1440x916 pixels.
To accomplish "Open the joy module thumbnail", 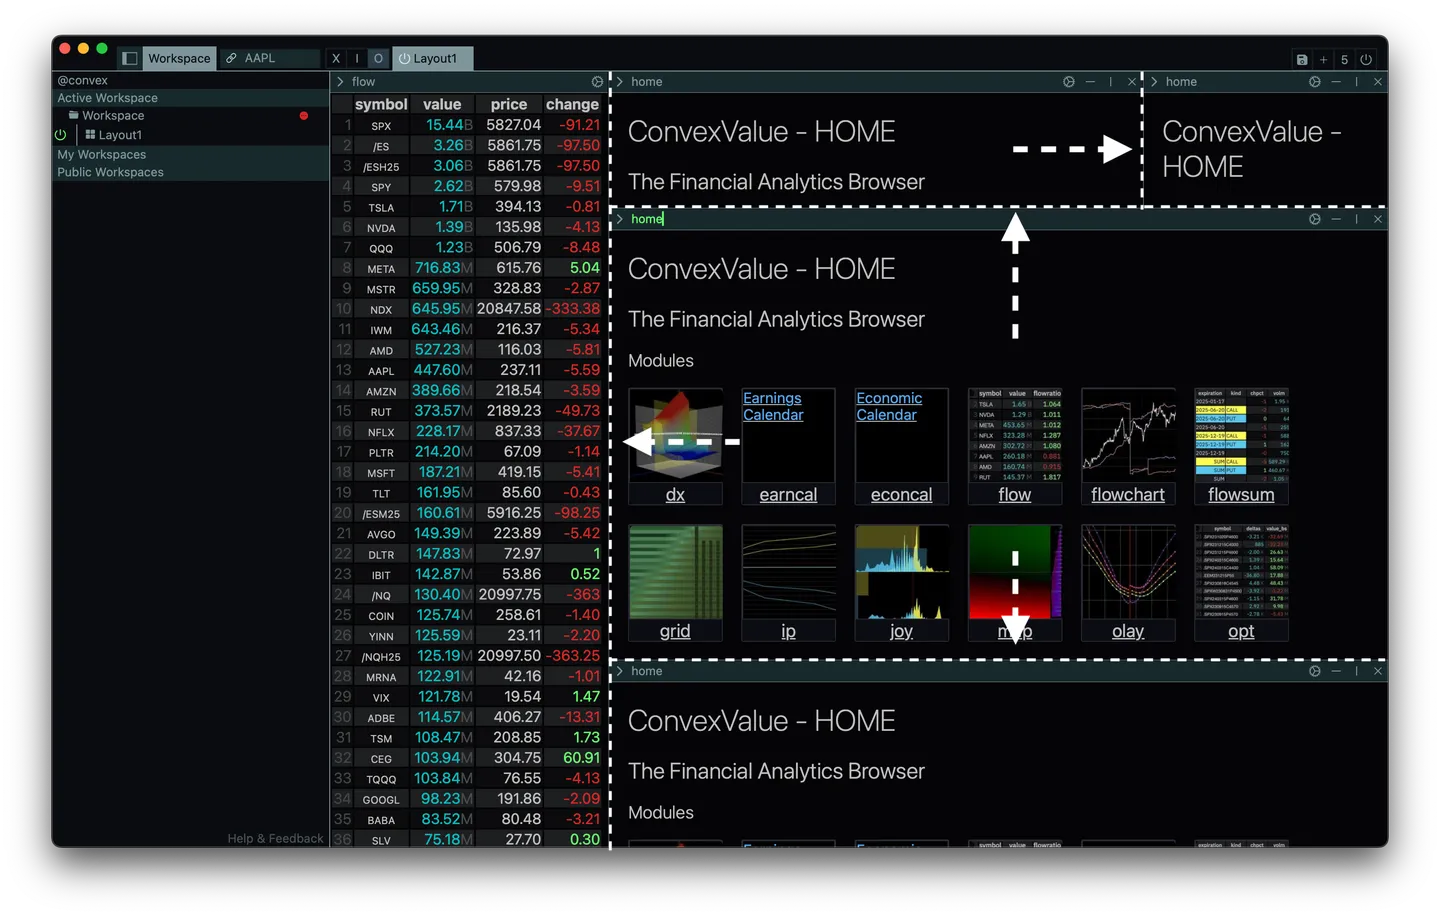I will pyautogui.click(x=902, y=572).
